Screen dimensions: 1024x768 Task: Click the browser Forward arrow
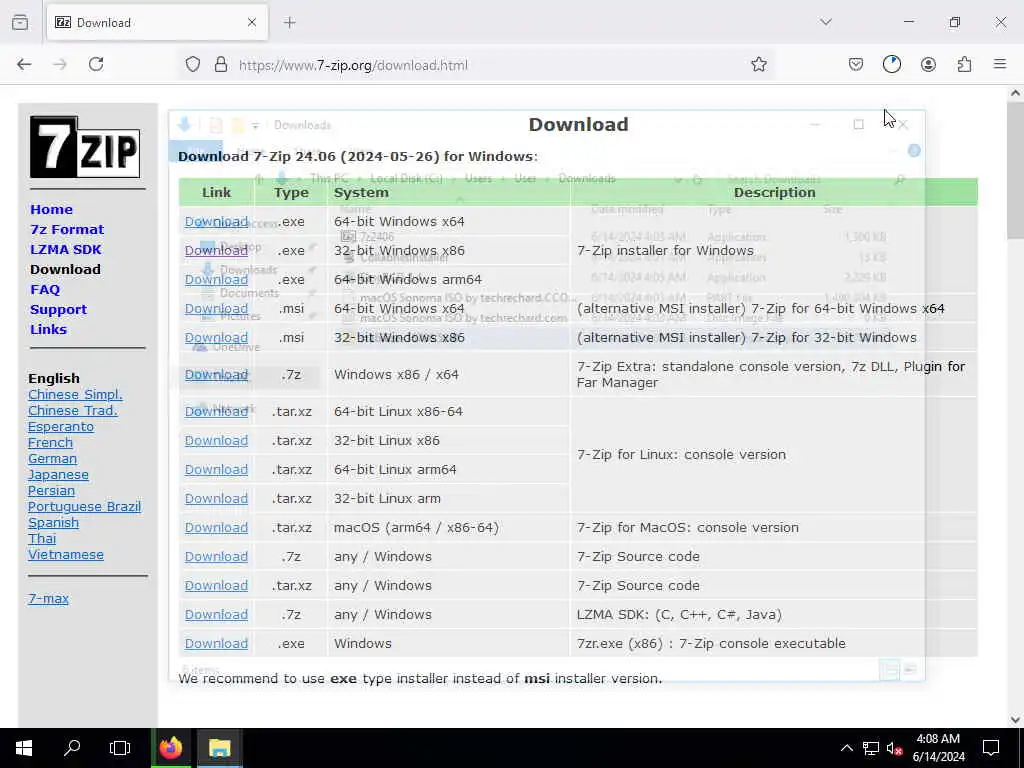(x=60, y=64)
